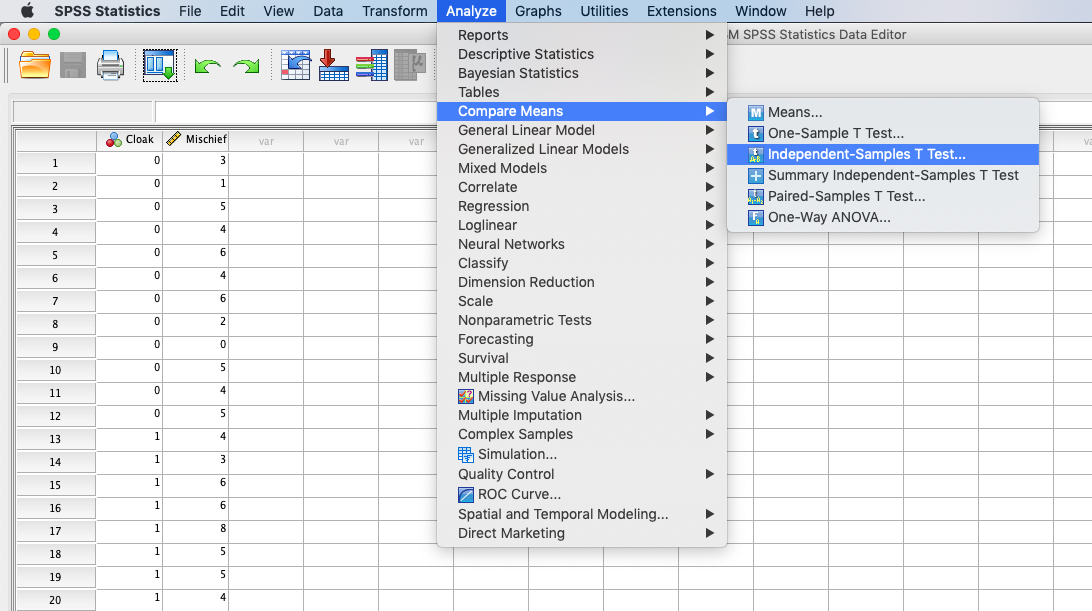Expand the Bayesian Statistics submenu arrow
Image resolution: width=1092 pixels, height=611 pixels.
click(710, 73)
